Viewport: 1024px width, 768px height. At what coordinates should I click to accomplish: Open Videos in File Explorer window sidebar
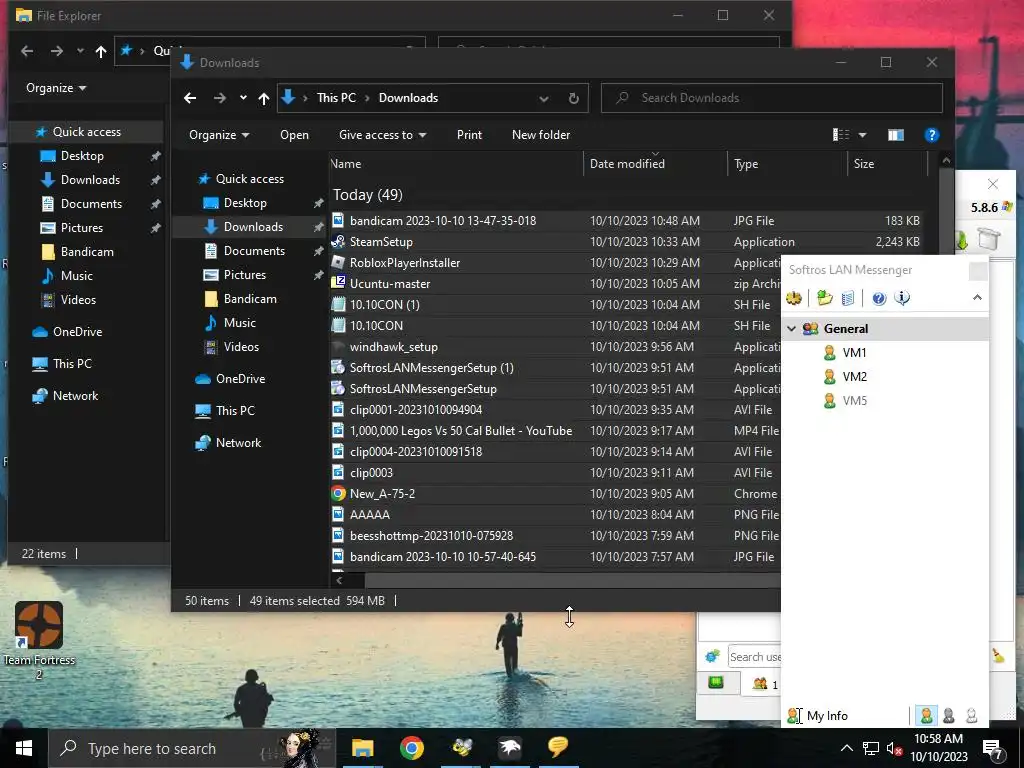(78, 300)
